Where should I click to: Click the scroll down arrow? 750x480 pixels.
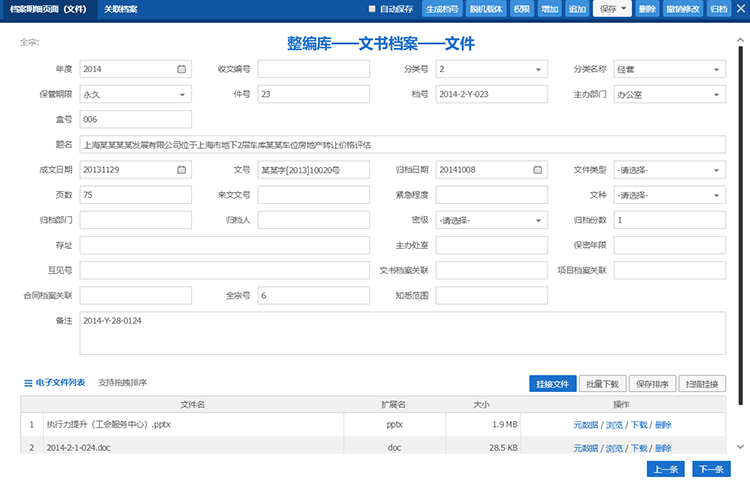point(740,447)
